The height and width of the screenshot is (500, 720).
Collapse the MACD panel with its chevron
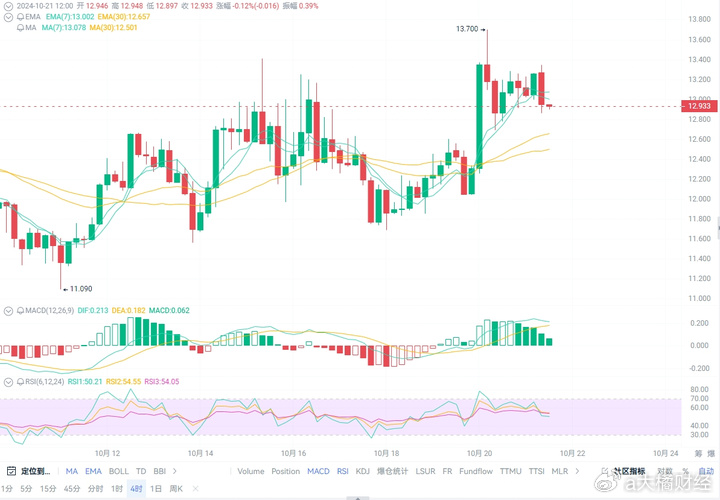click(x=8, y=311)
